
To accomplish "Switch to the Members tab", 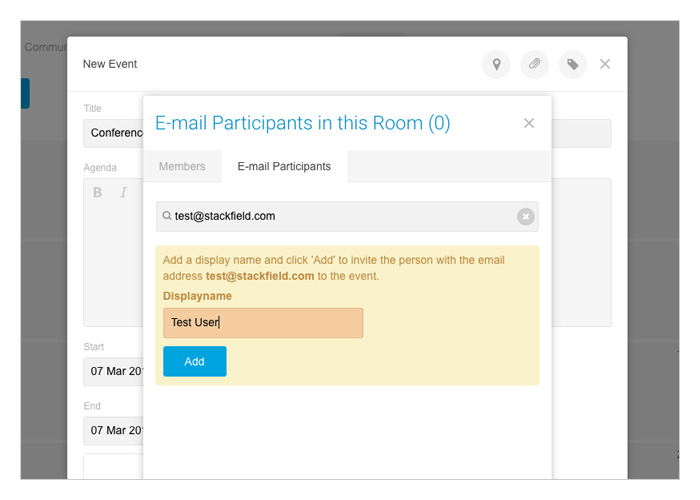I will pos(182,167).
